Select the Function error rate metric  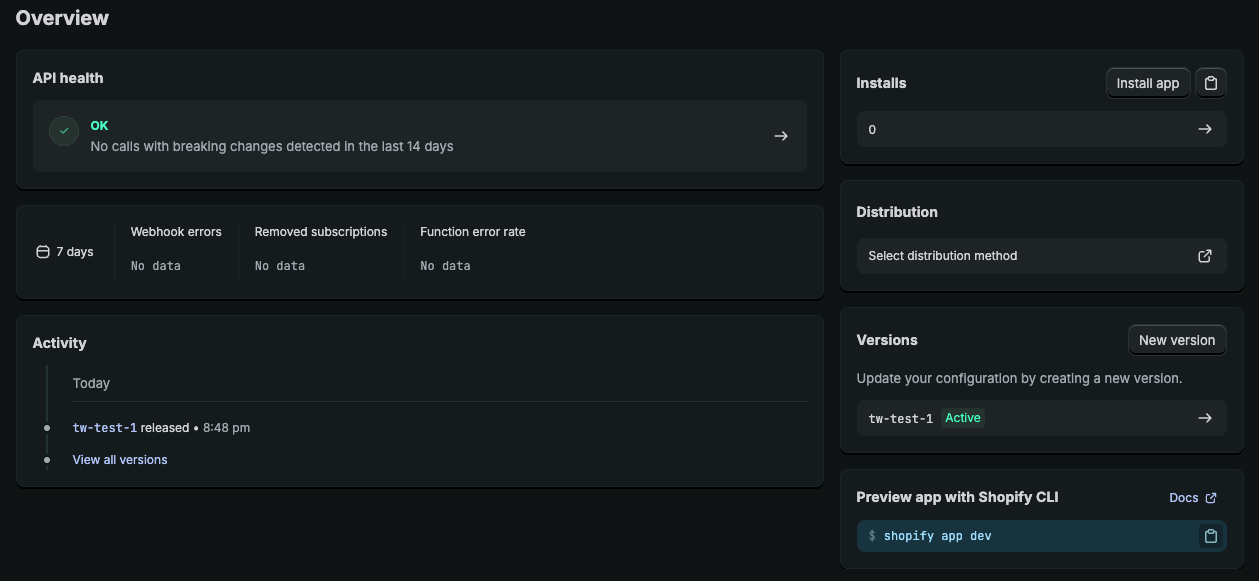(x=472, y=231)
